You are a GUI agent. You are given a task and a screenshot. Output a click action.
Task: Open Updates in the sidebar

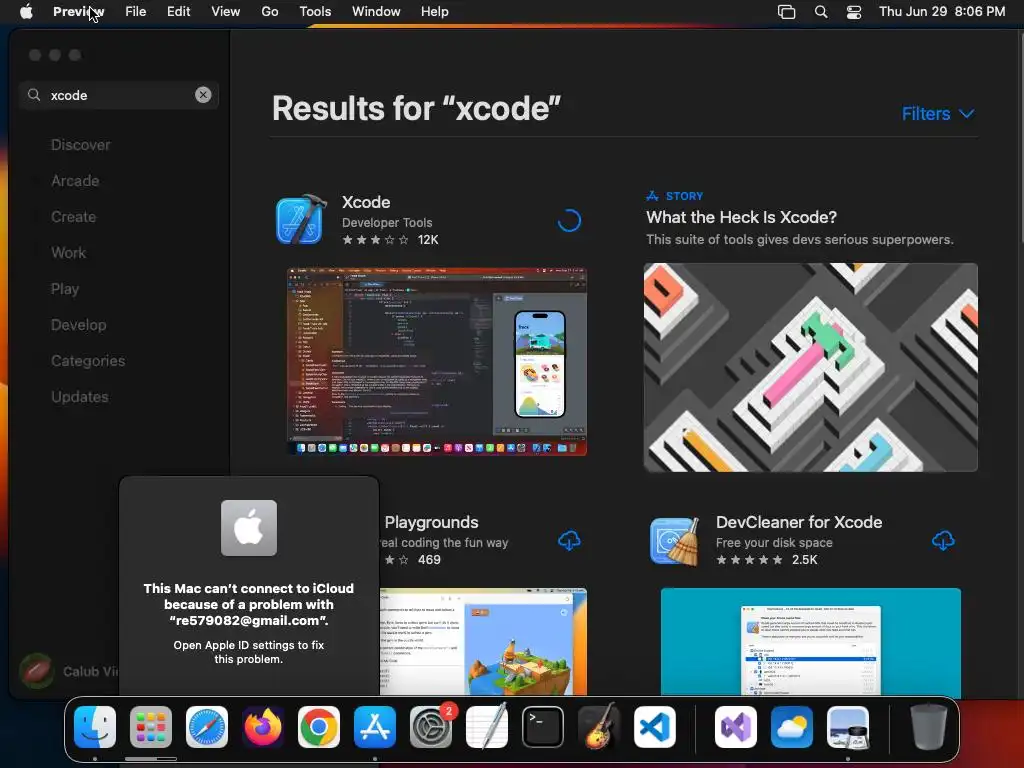(x=80, y=396)
